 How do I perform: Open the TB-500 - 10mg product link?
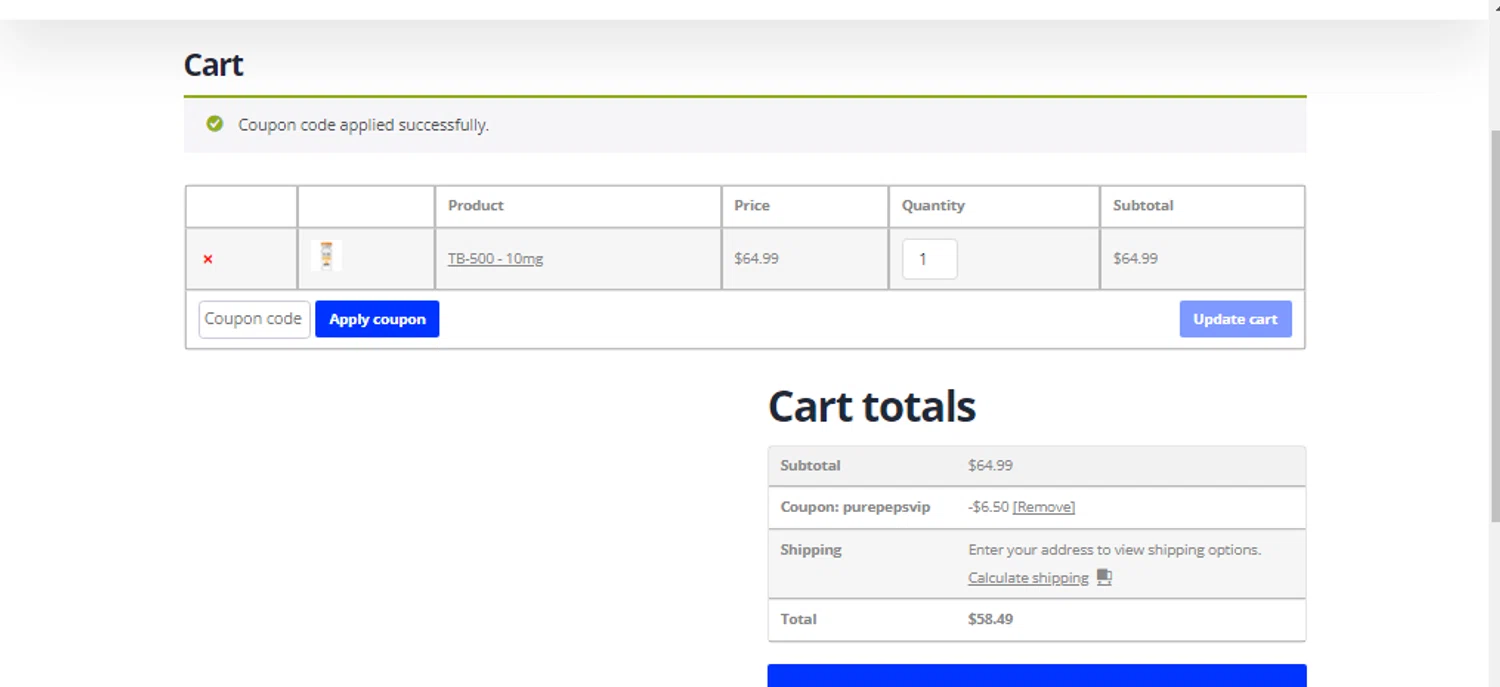495,259
